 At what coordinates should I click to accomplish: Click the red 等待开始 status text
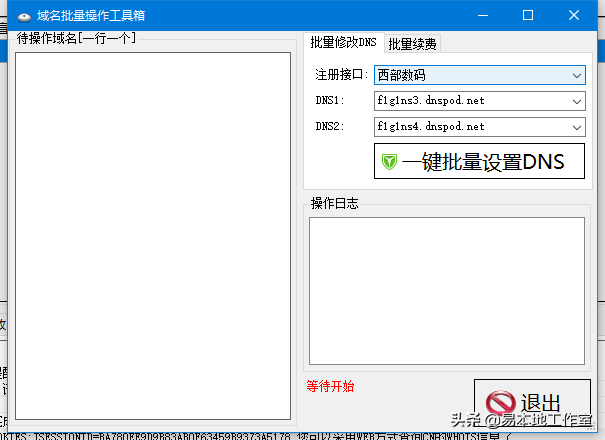pyautogui.click(x=330, y=386)
